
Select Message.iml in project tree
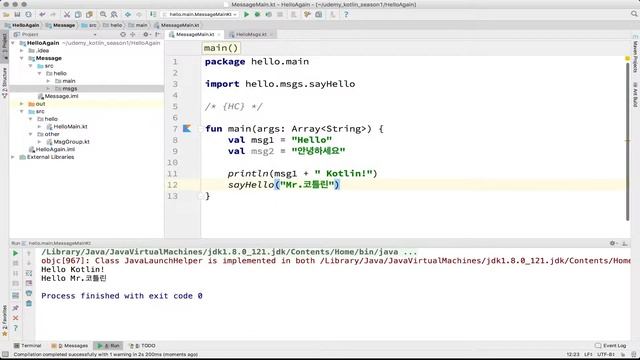61,96
